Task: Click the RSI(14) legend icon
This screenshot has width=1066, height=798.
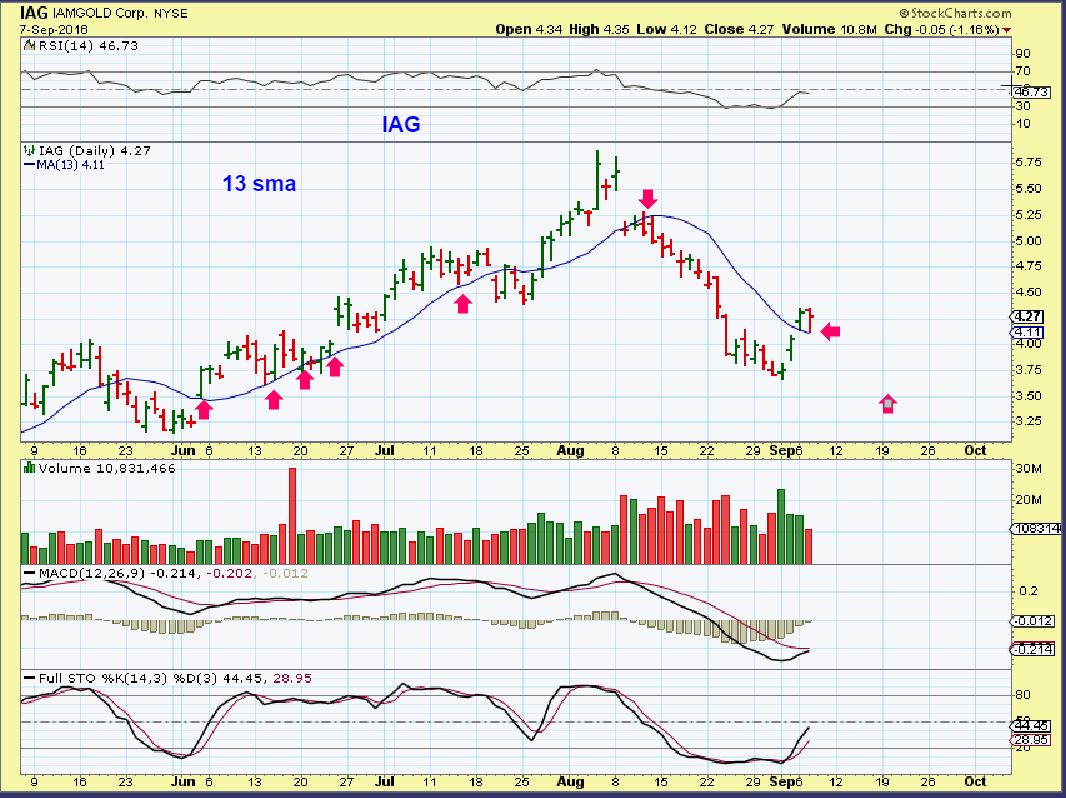Action: 29,46
